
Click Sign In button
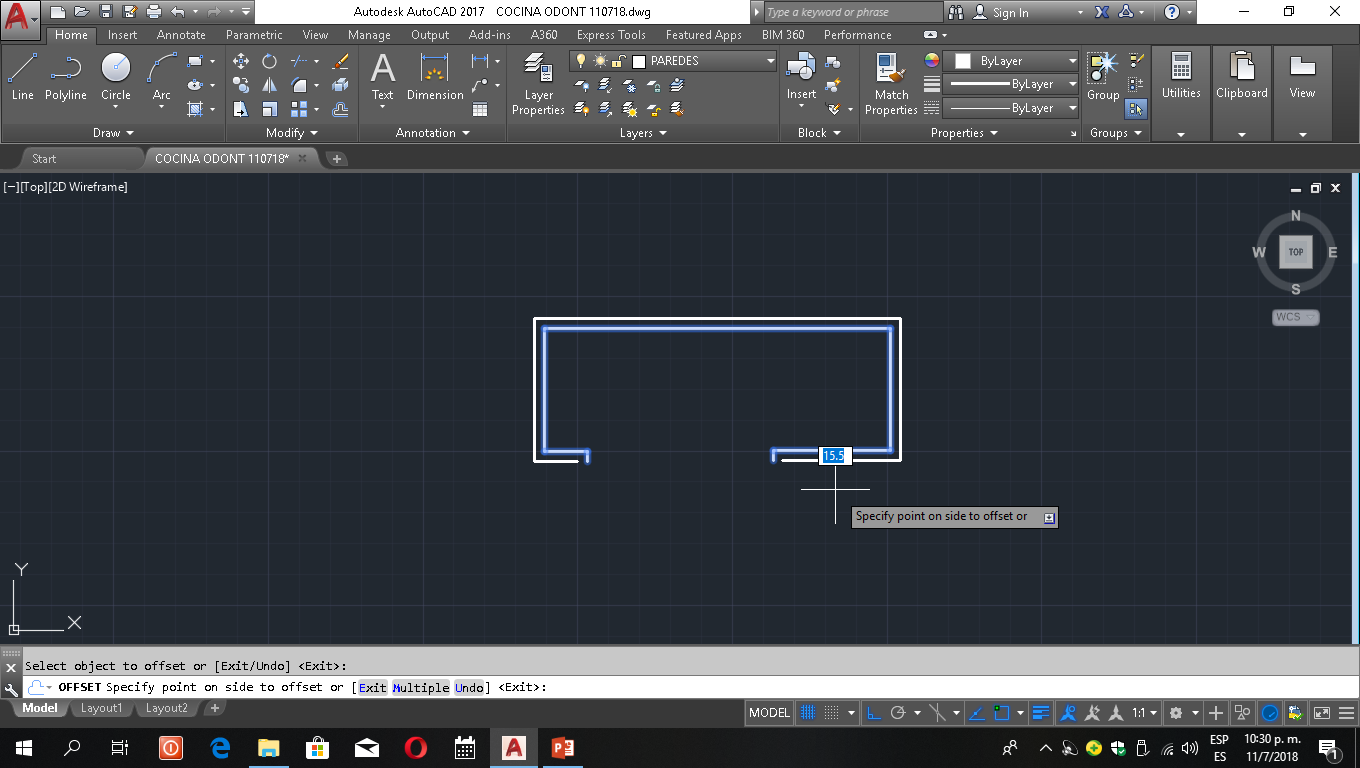point(1000,12)
